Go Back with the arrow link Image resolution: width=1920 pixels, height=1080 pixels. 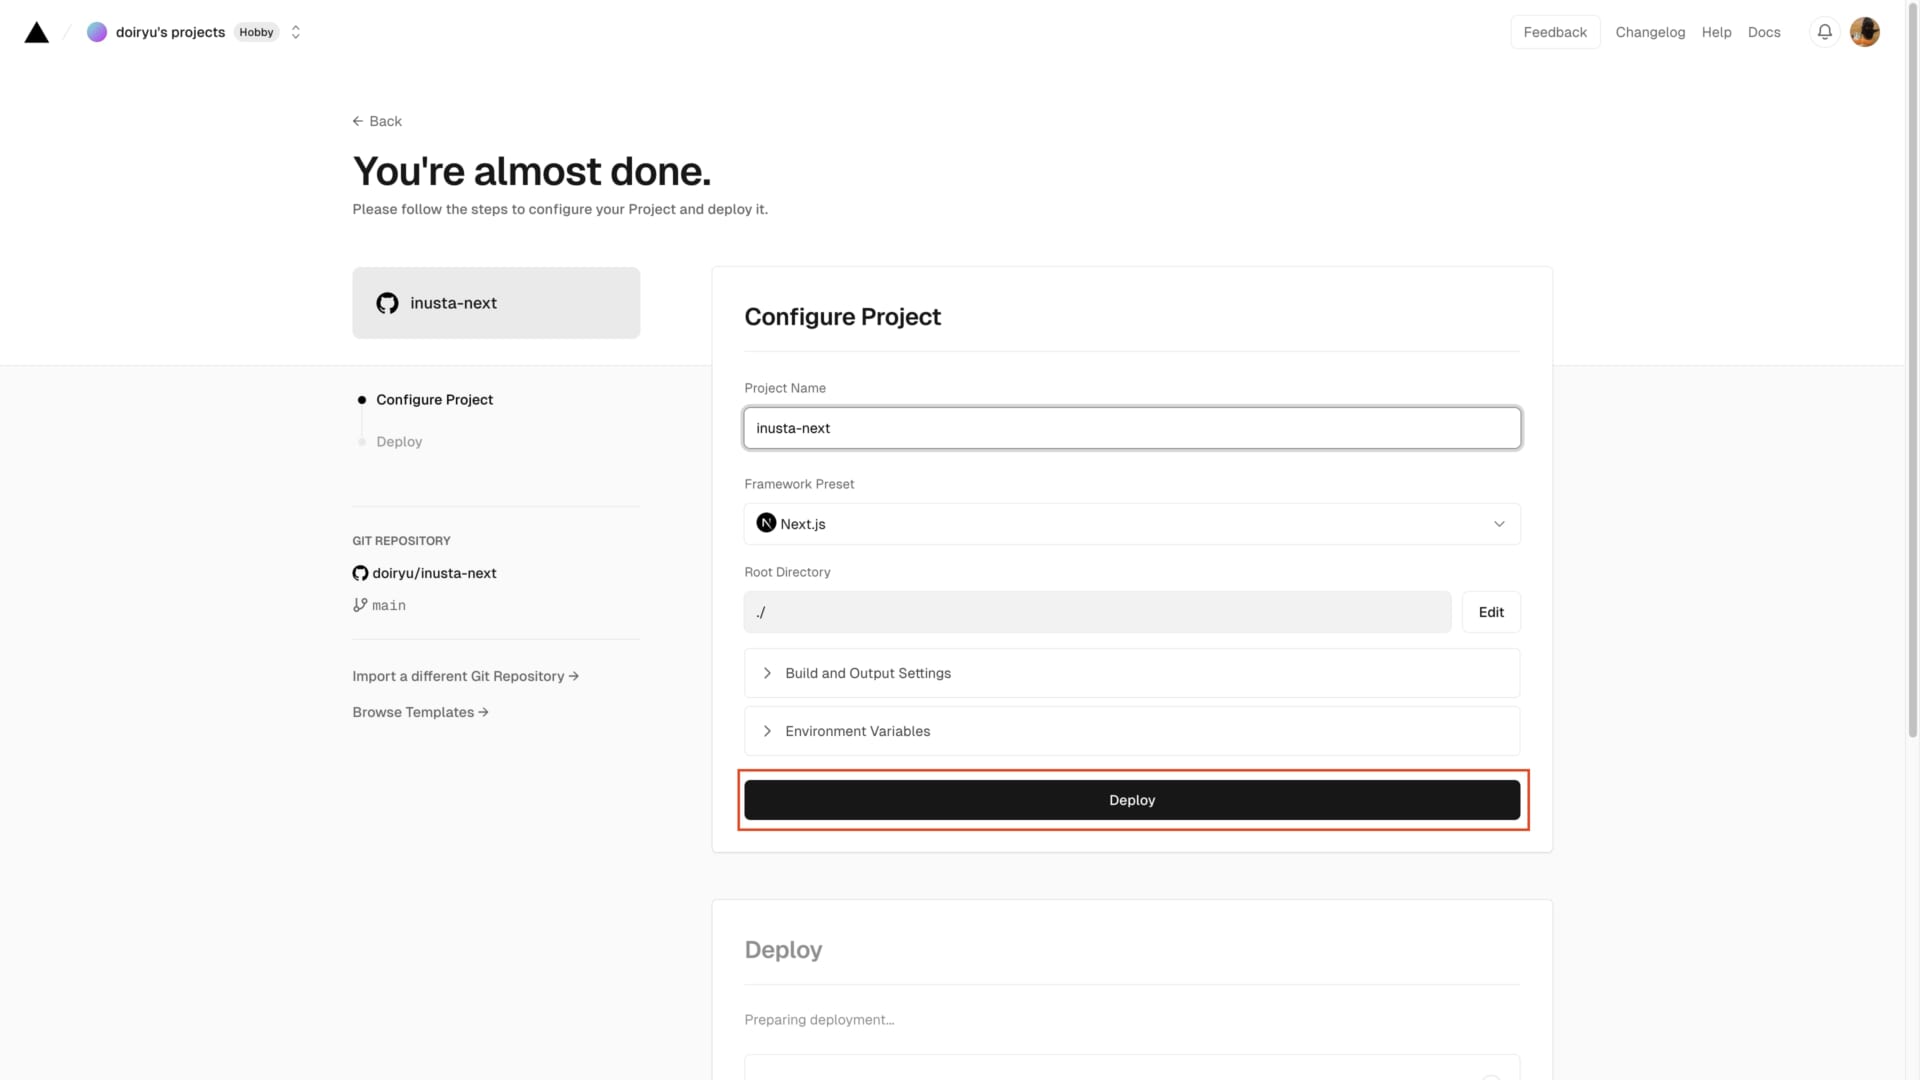click(x=377, y=121)
